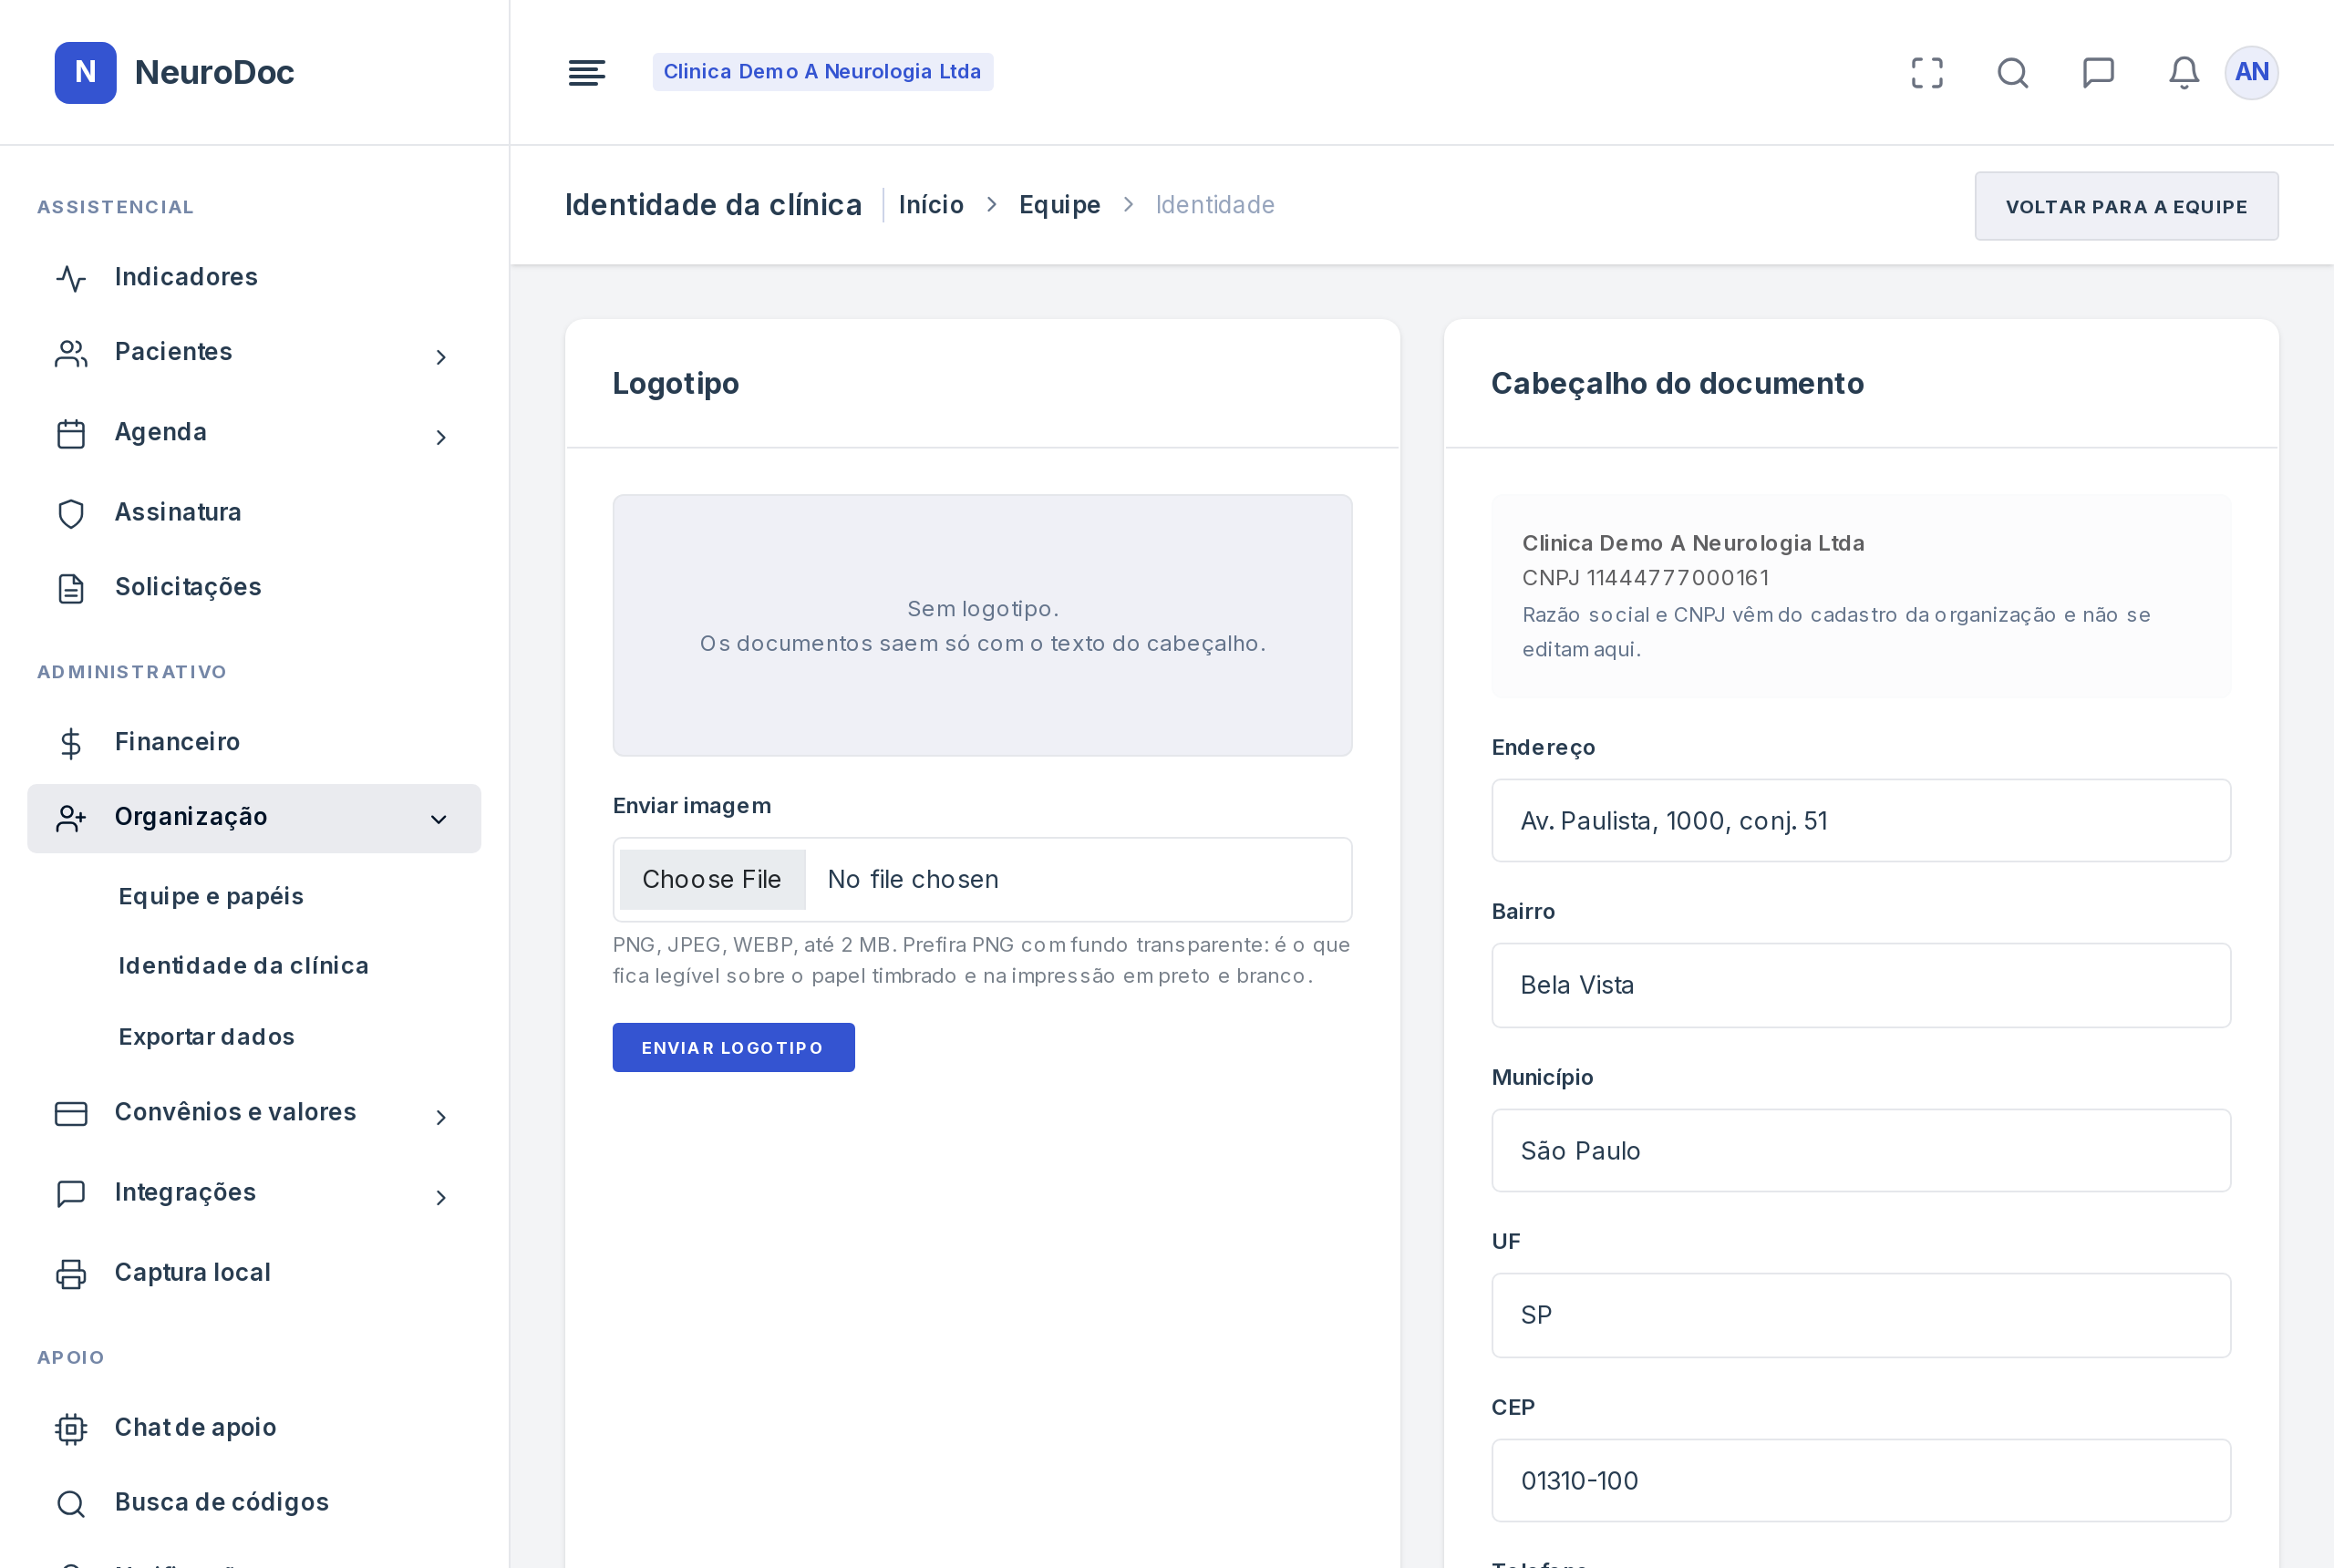Open the AN user avatar menu
This screenshot has width=2334, height=1568.
pyautogui.click(x=2251, y=72)
